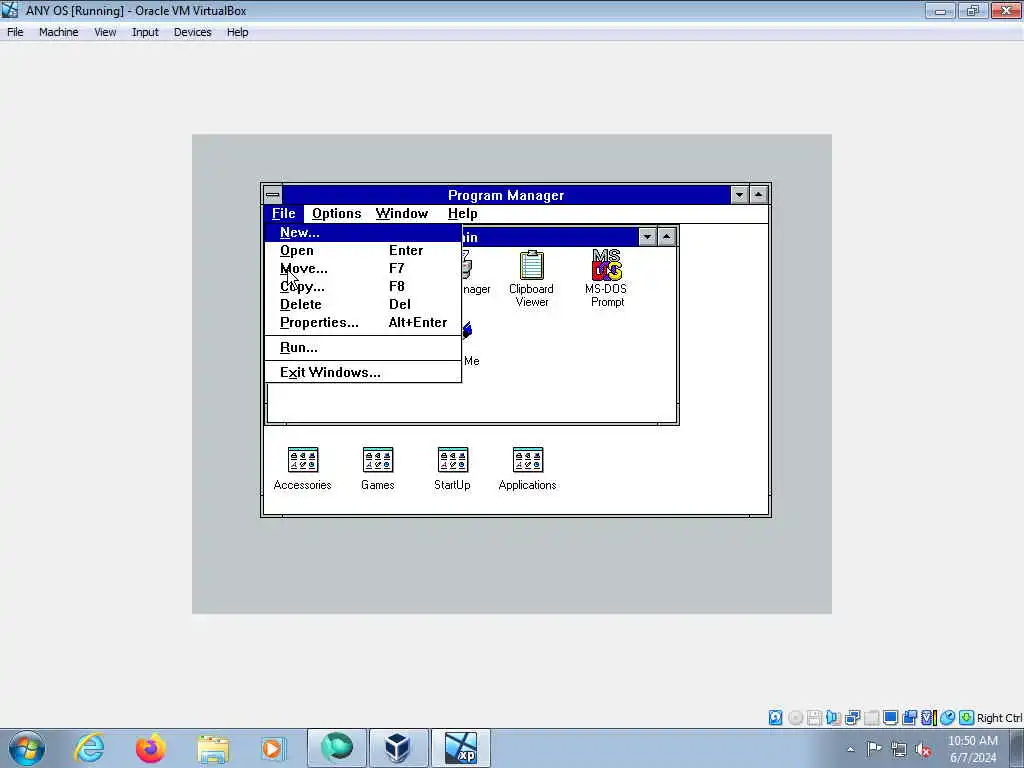The width and height of the screenshot is (1024, 768).
Task: Click the VirtualBox mouse integration indicator
Action: coord(948,718)
